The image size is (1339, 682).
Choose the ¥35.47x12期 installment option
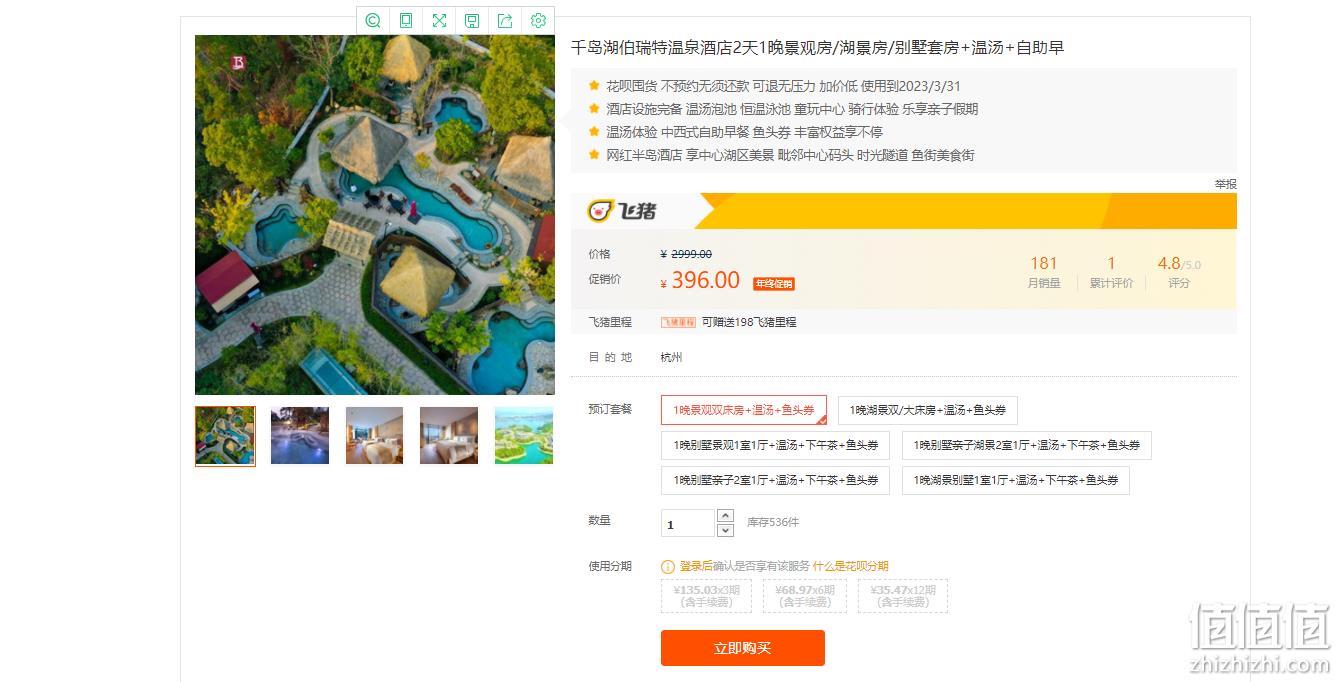click(903, 596)
